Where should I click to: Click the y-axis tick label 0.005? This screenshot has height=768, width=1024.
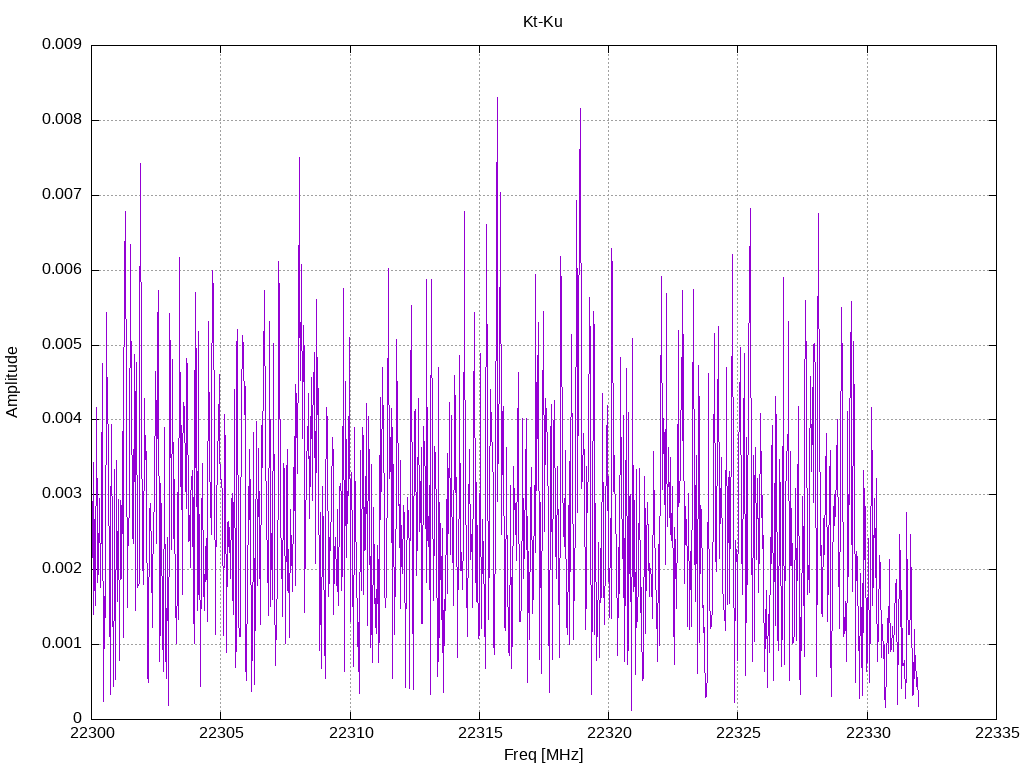(62, 344)
